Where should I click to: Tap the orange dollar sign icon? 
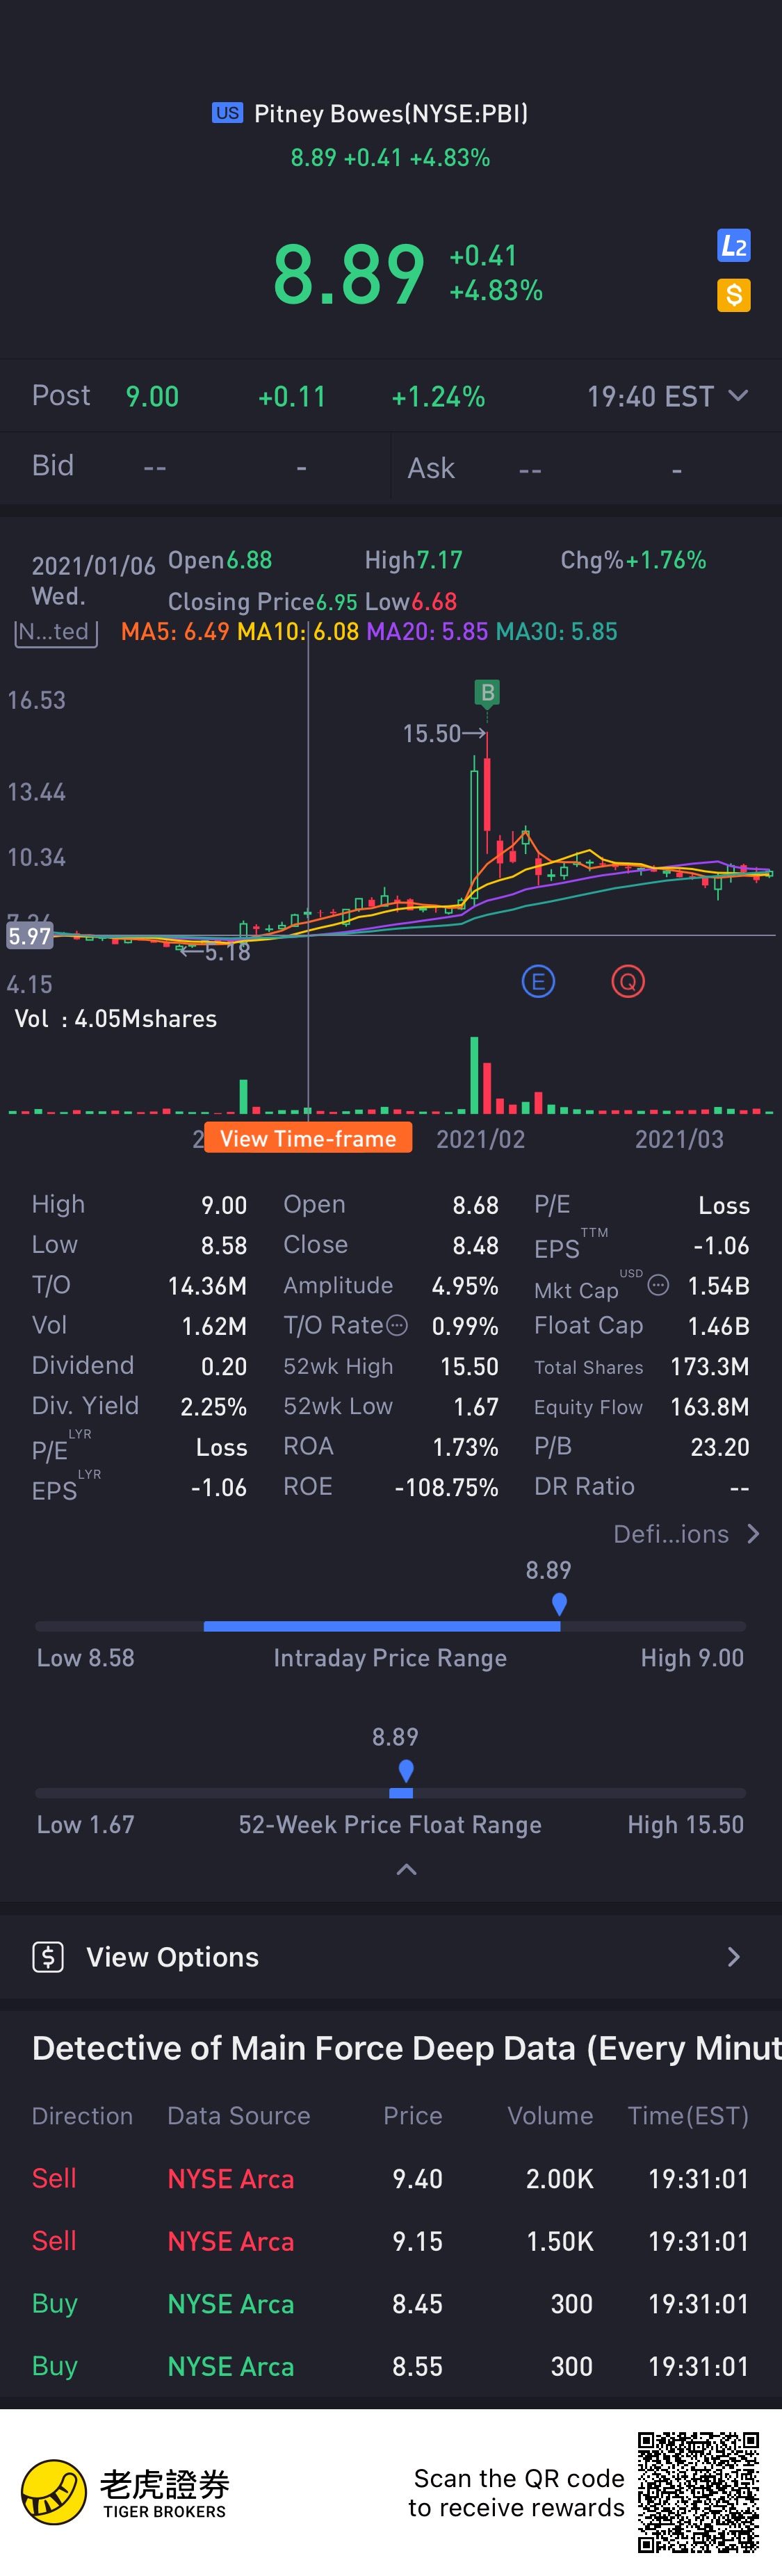pos(733,295)
